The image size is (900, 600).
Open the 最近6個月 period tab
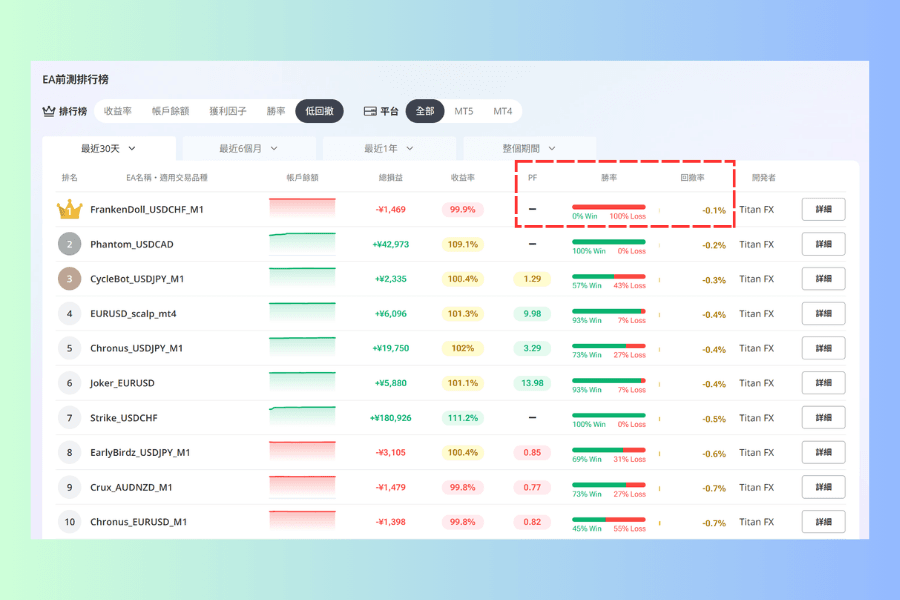[249, 149]
